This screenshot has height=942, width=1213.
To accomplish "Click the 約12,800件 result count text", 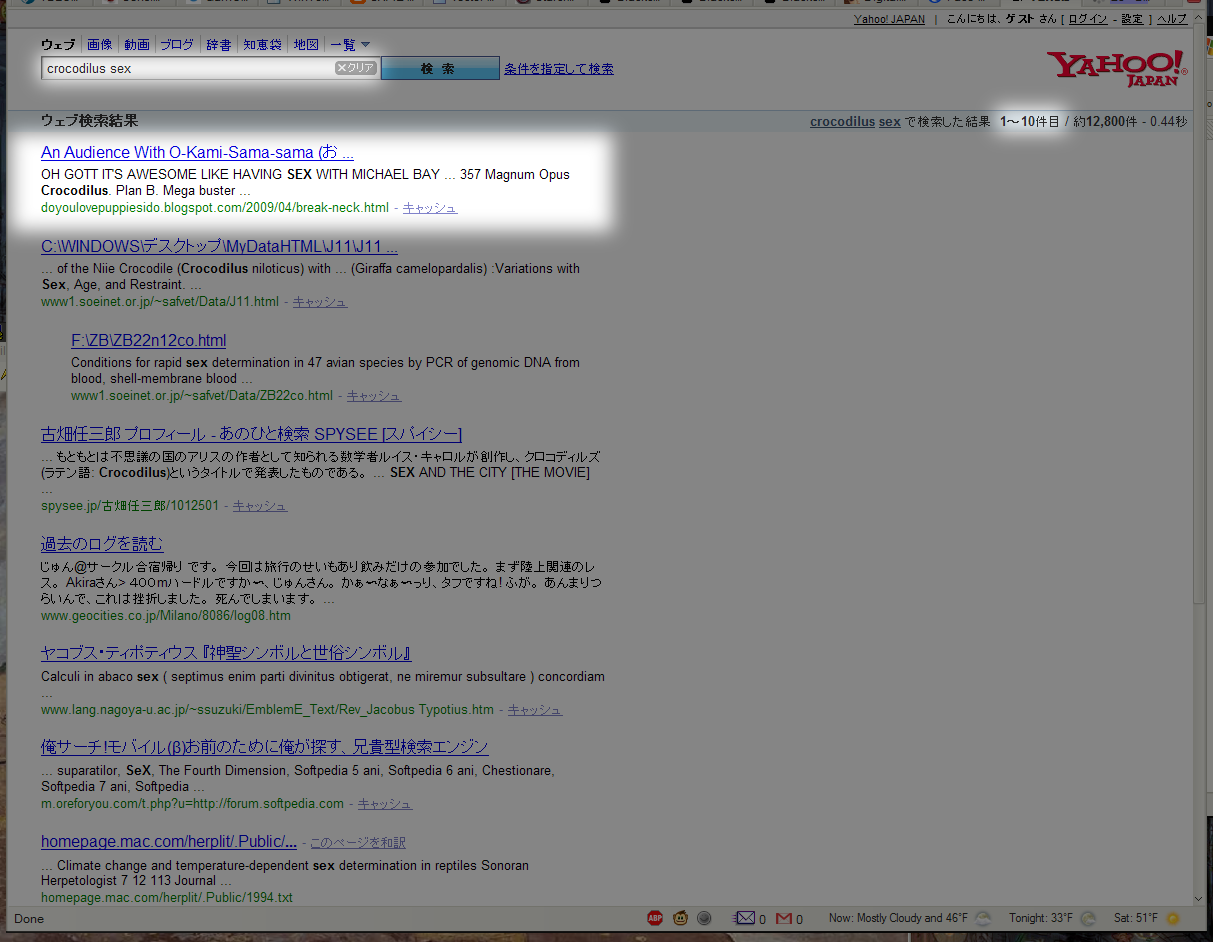I will (1105, 122).
